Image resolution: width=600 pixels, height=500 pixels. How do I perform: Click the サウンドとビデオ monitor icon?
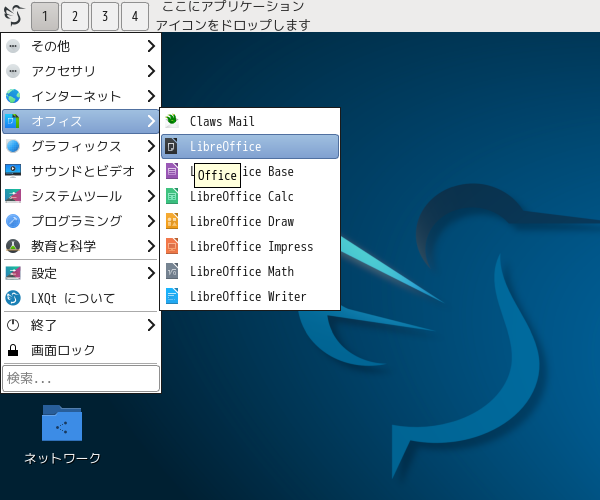[13, 171]
